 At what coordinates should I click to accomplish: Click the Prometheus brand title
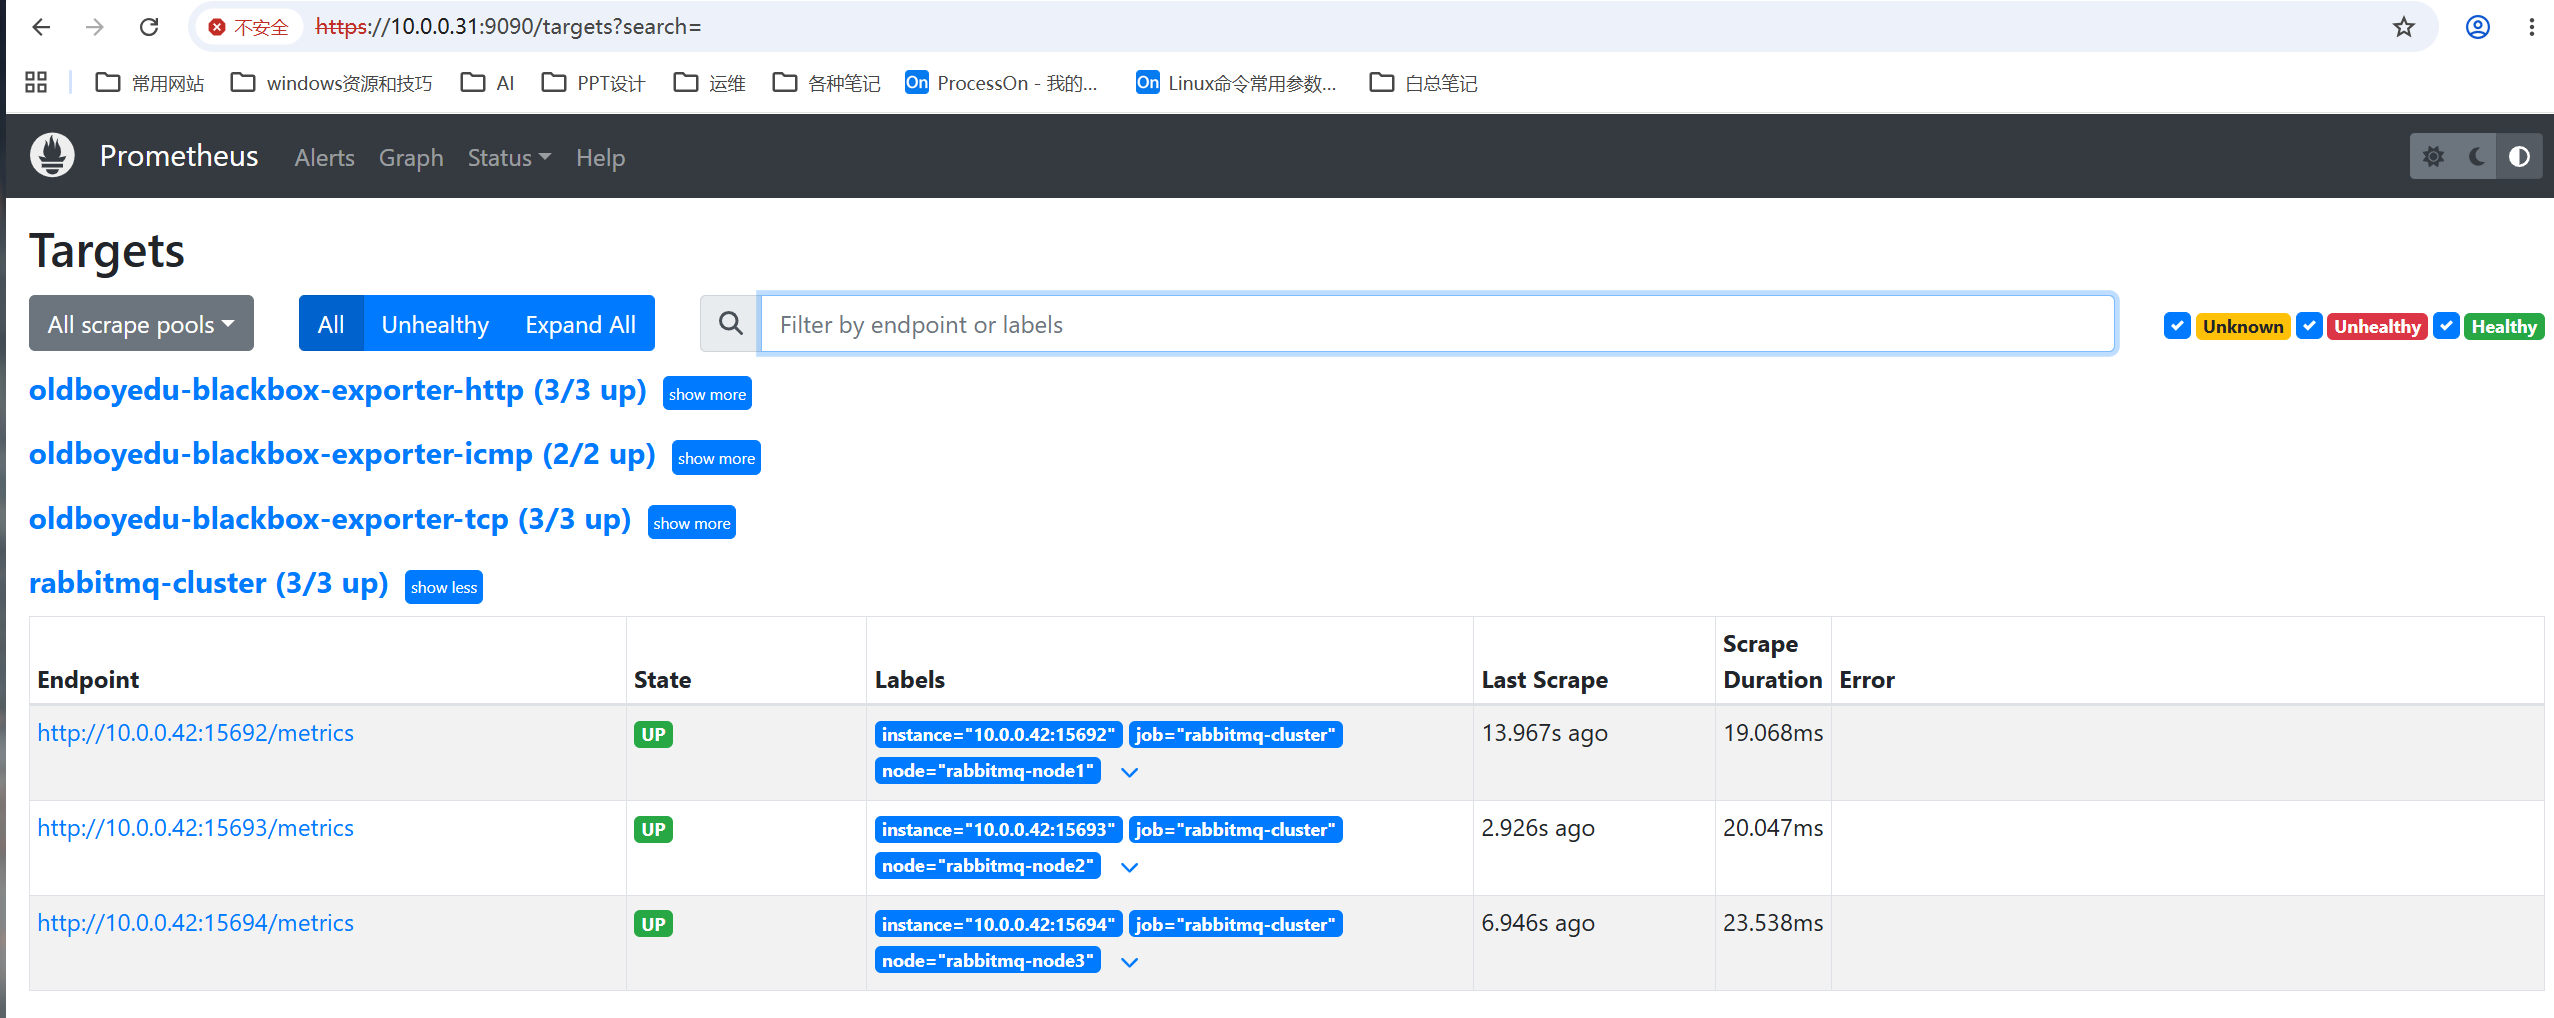point(179,155)
